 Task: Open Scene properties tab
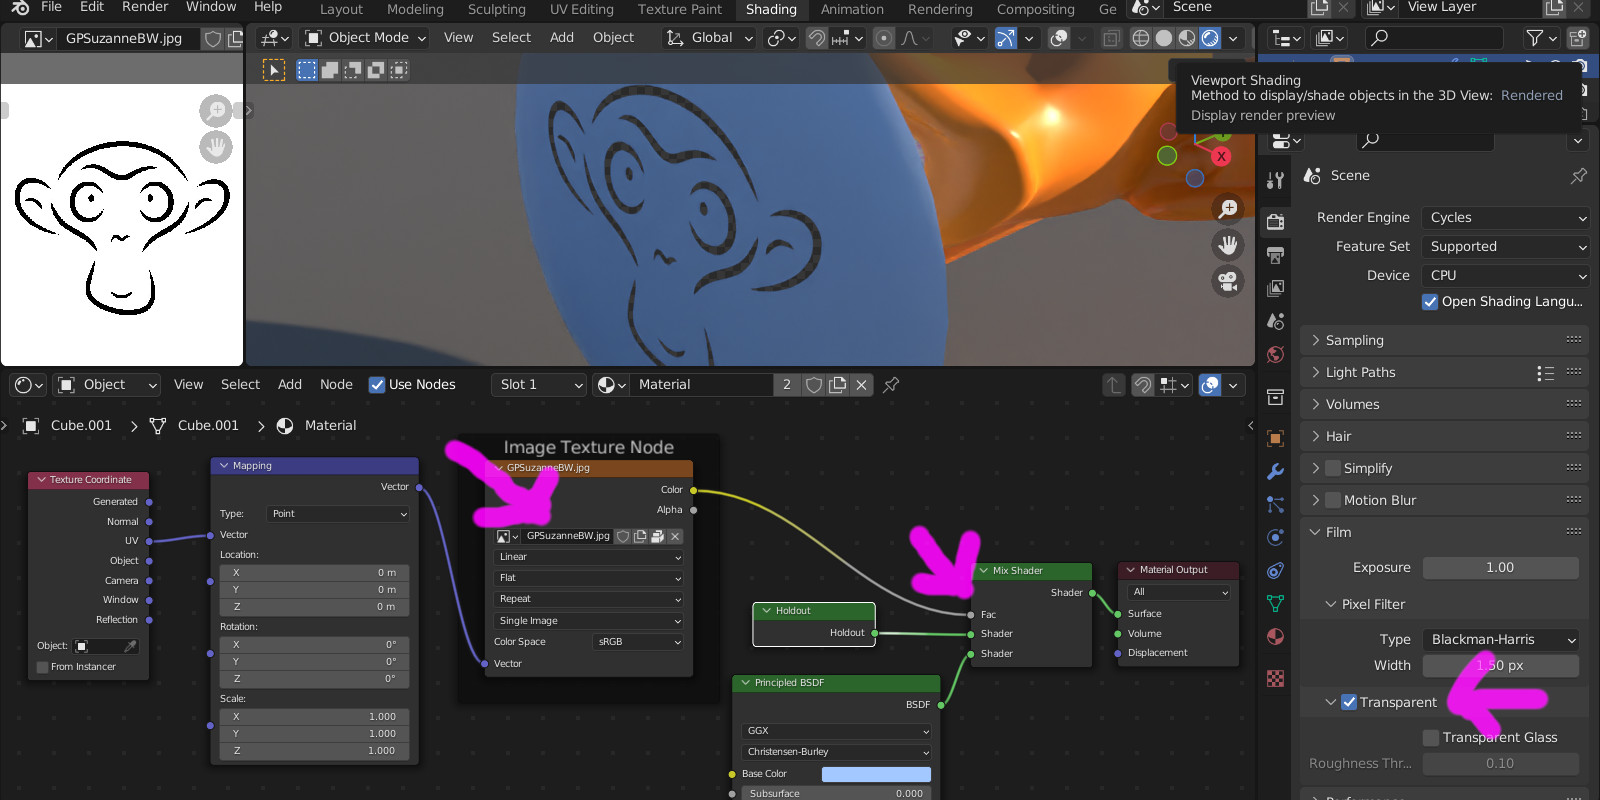(1275, 321)
